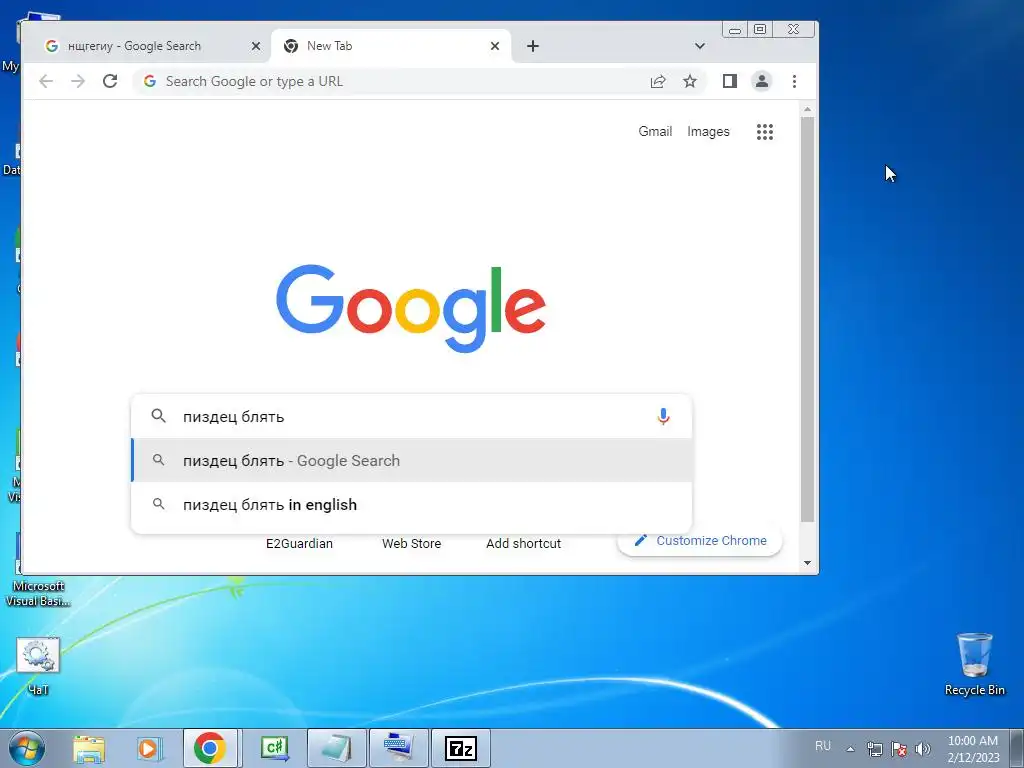Click the page scrollbar down arrow
Screen dimensions: 1024x768
click(807, 563)
